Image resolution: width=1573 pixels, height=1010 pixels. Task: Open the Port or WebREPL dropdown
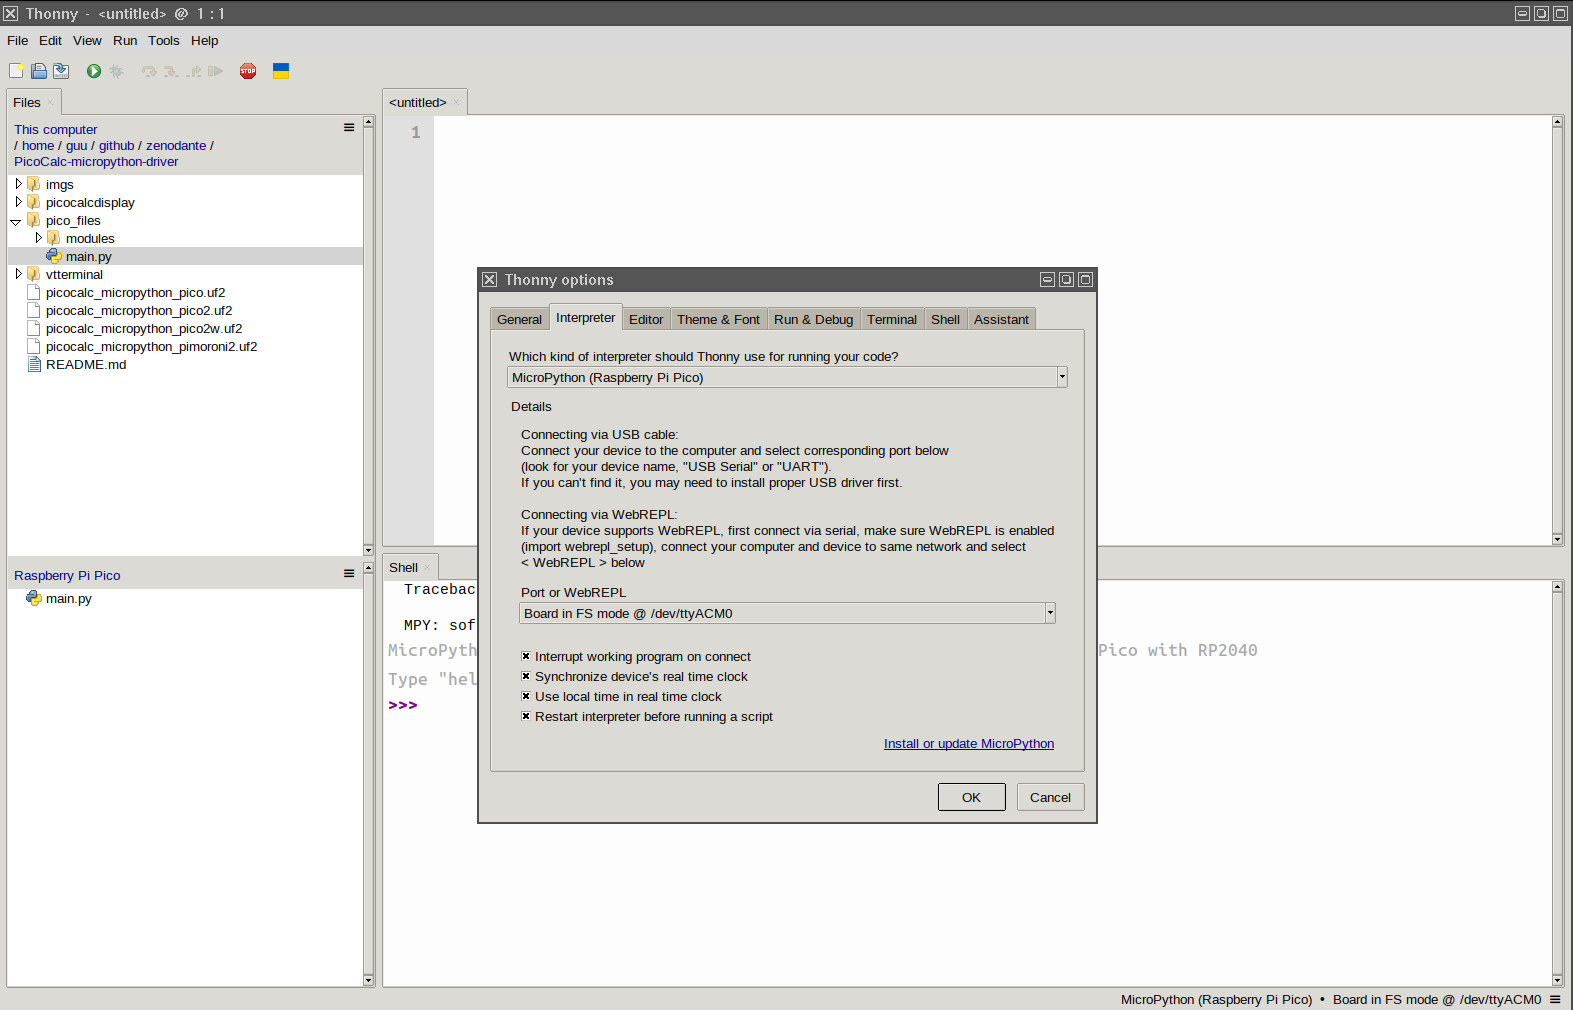pos(1049,613)
